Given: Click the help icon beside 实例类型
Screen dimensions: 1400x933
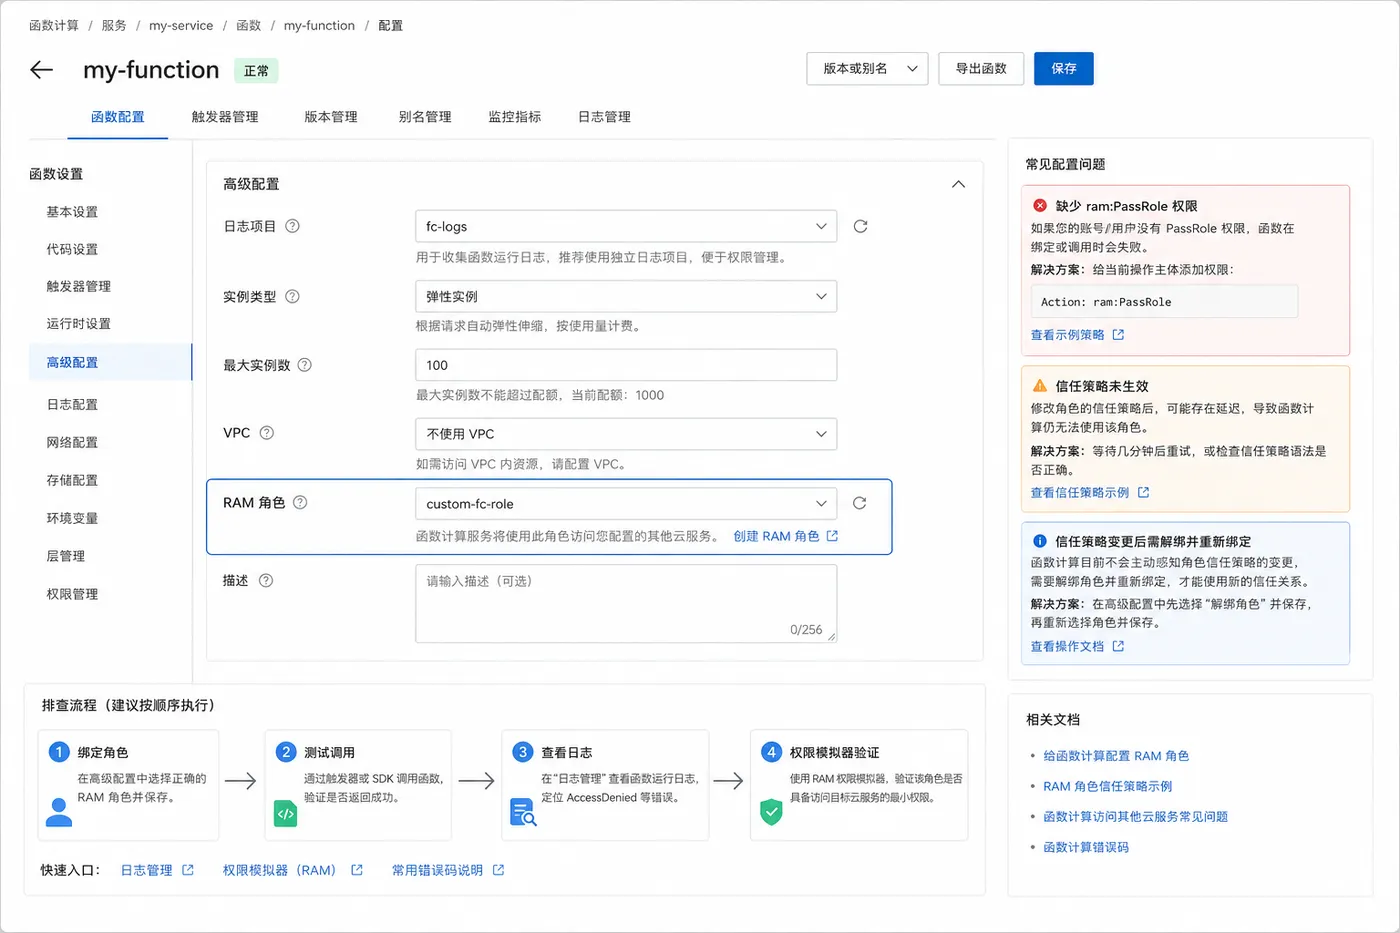Looking at the screenshot, I should 293,296.
